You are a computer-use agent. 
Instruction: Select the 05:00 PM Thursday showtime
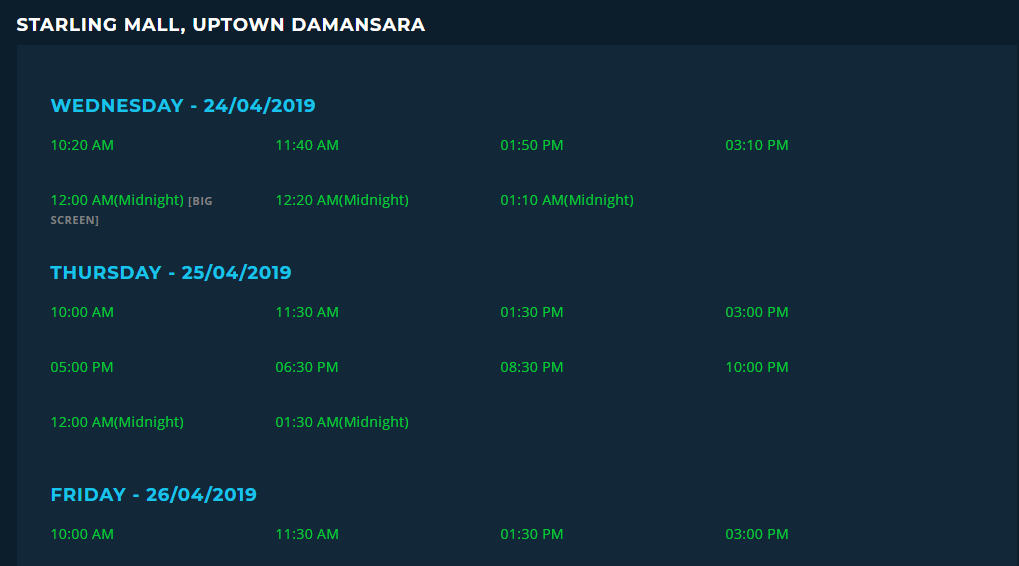(x=82, y=367)
